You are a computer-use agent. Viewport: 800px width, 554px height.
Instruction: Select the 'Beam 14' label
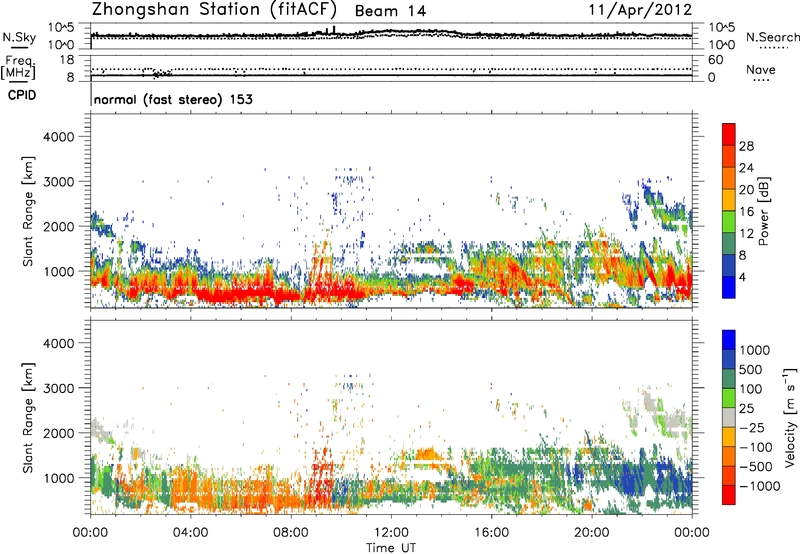(x=390, y=11)
